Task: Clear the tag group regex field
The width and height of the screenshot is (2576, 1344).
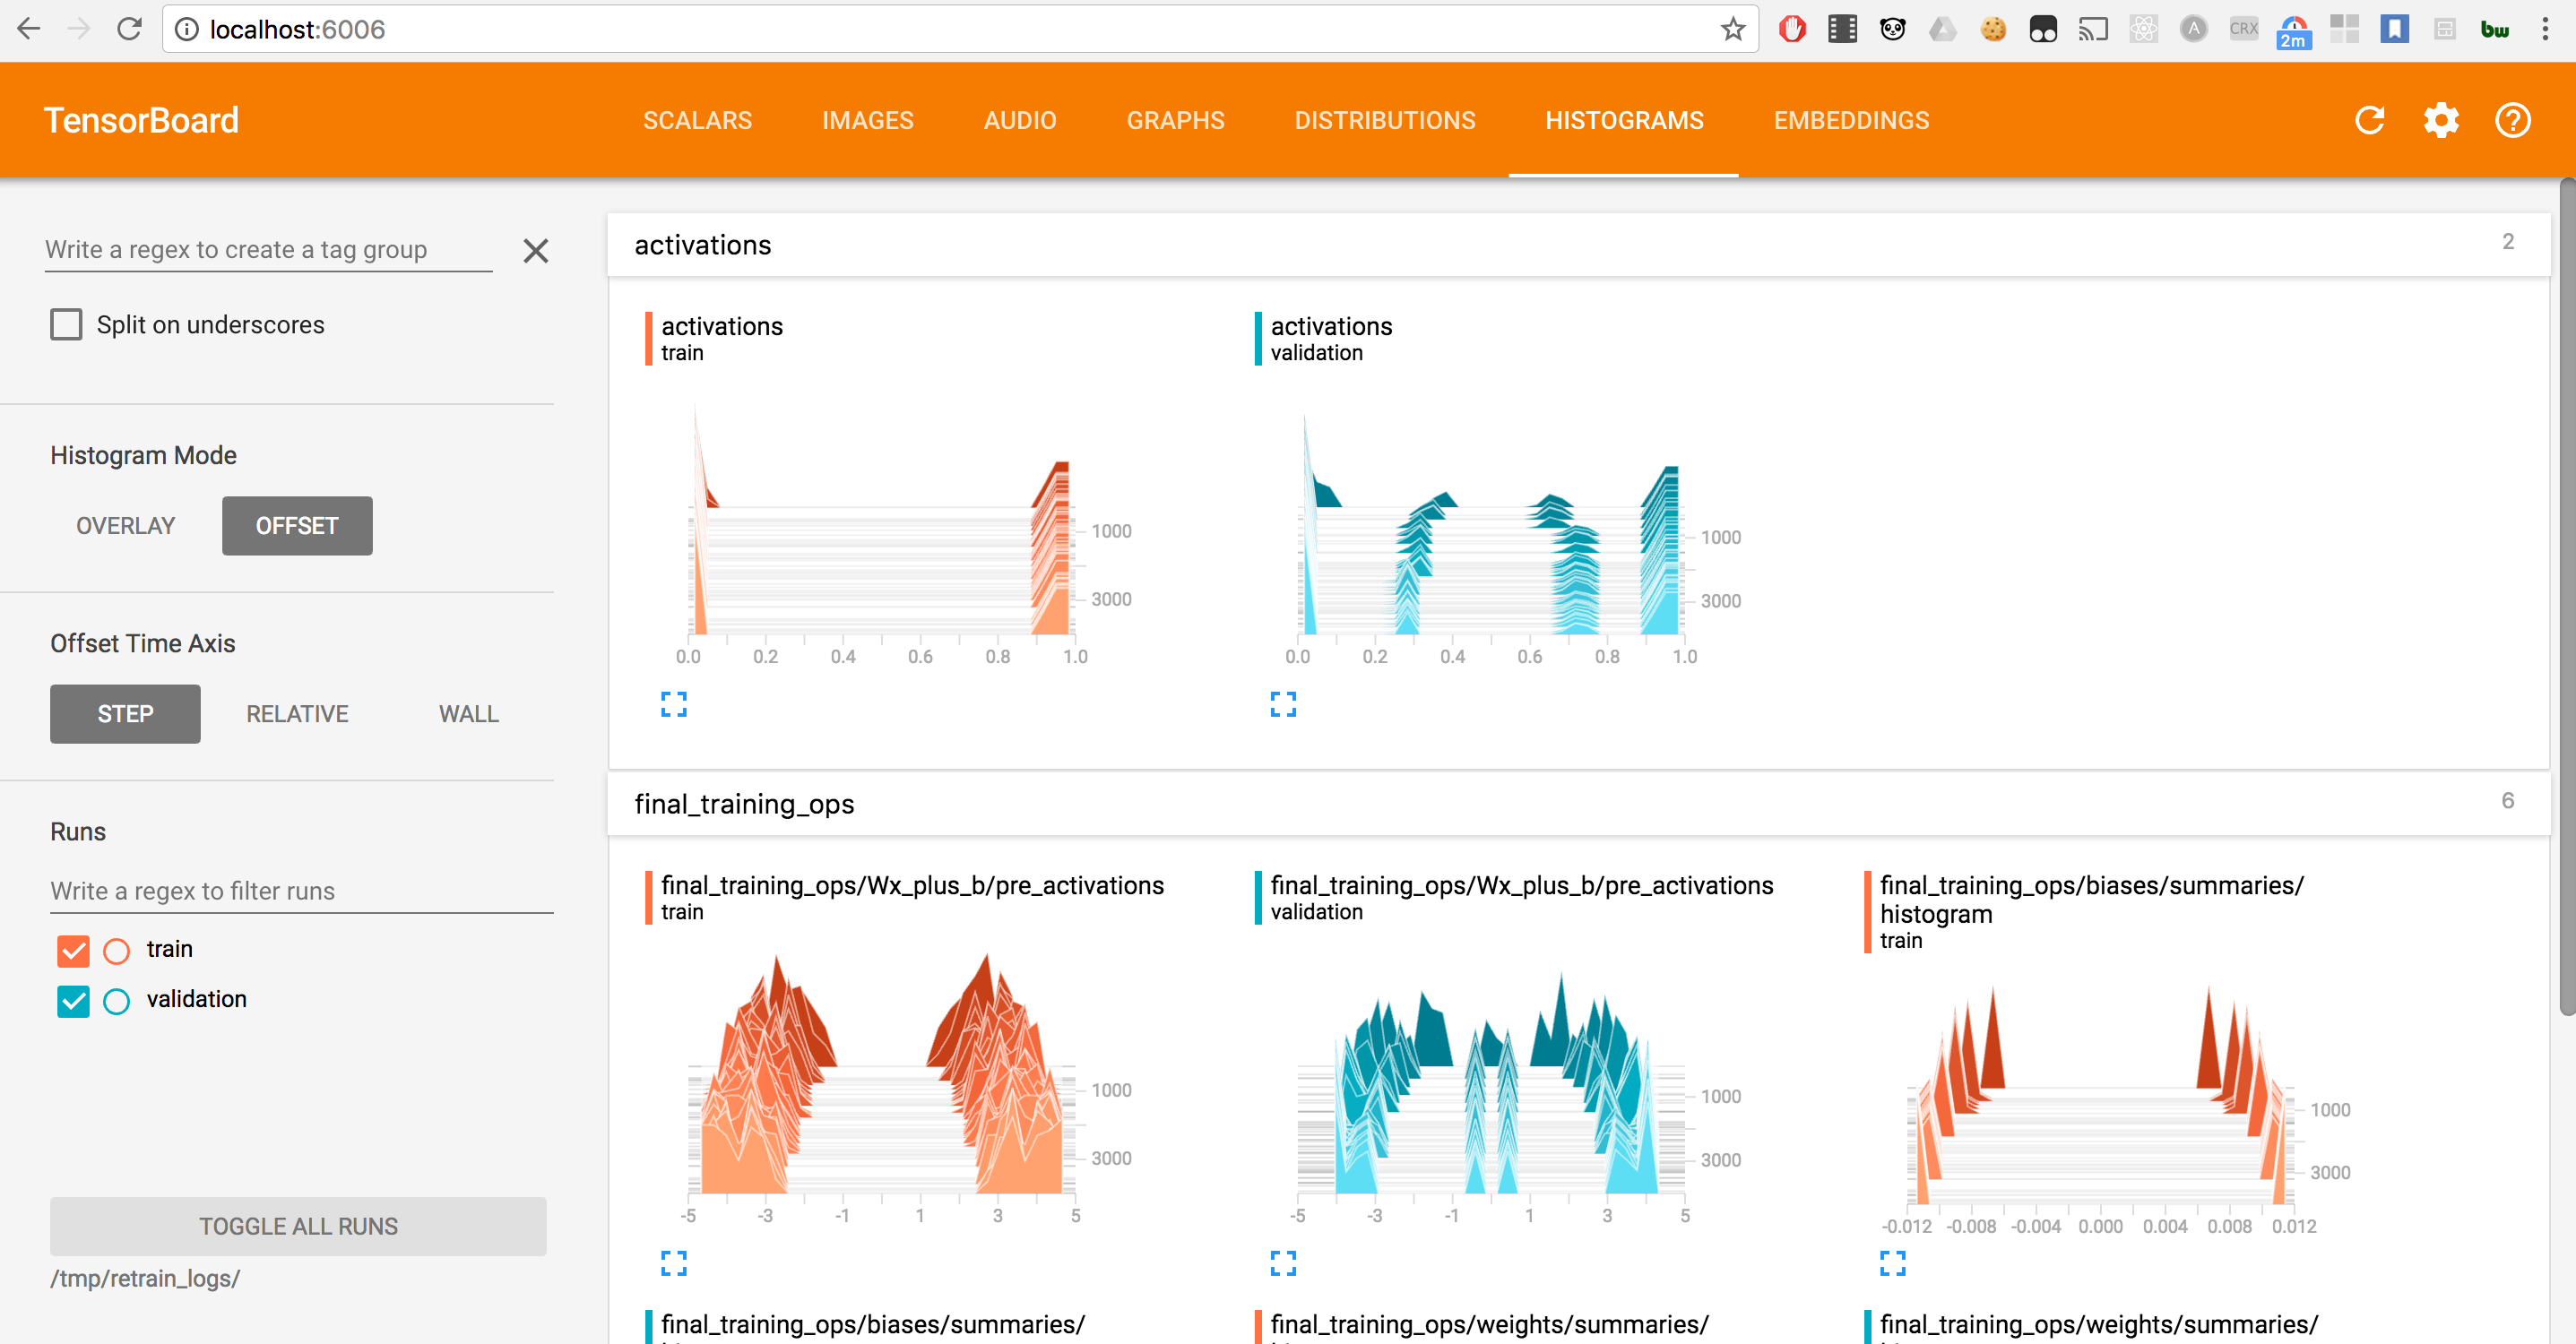Action: click(536, 250)
